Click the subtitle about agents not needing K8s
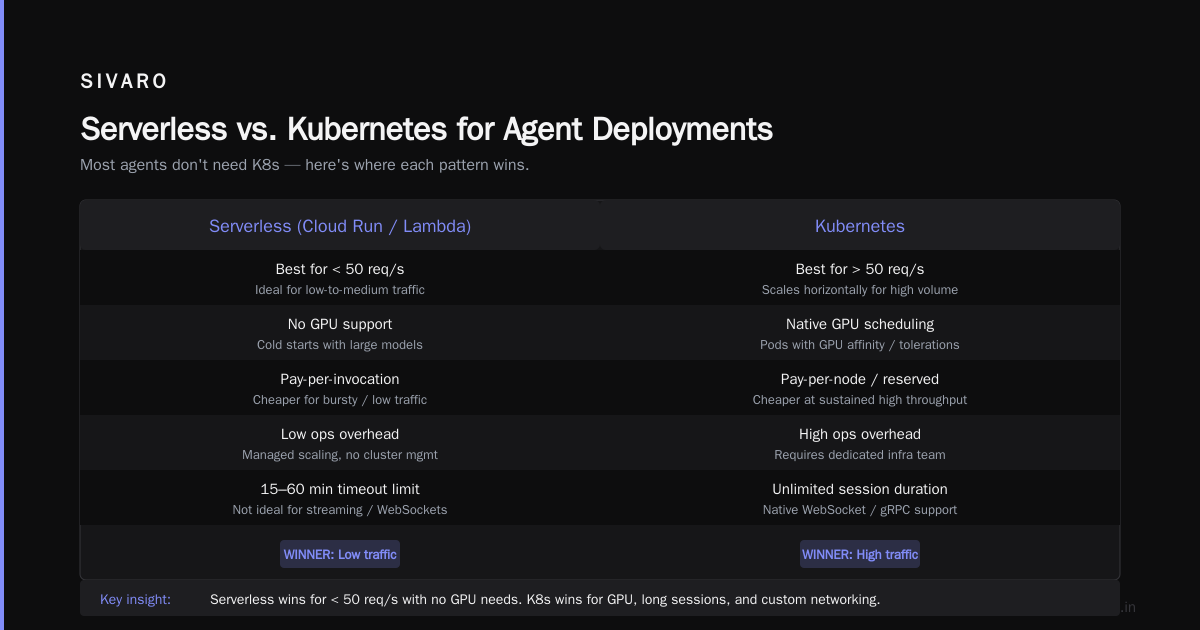1200x630 pixels. (304, 165)
